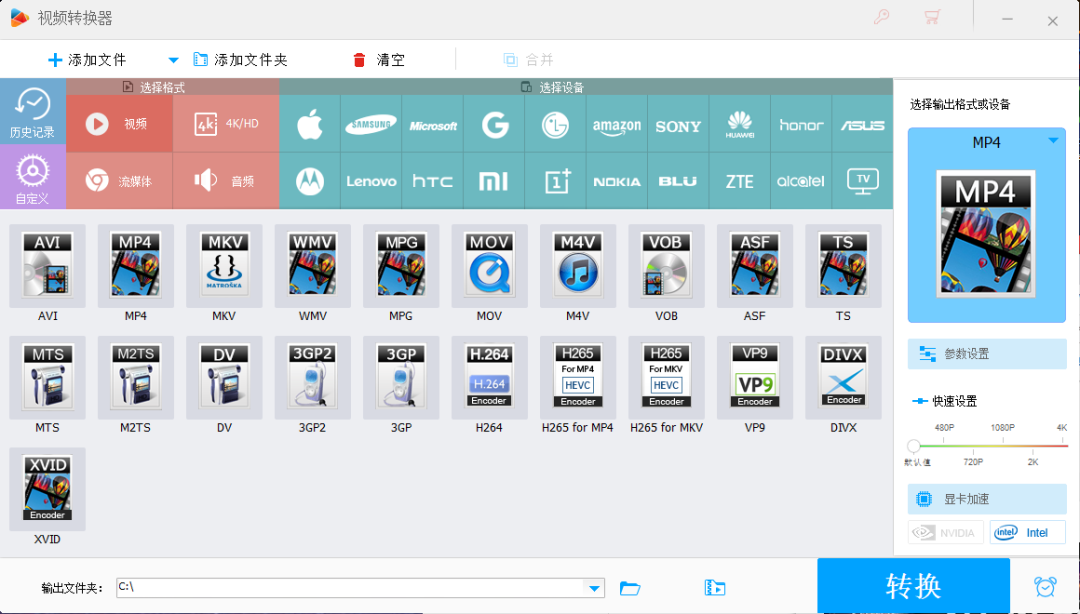Choose the MOV QuickTime format icon
This screenshot has width=1080, height=614.
pos(489,266)
